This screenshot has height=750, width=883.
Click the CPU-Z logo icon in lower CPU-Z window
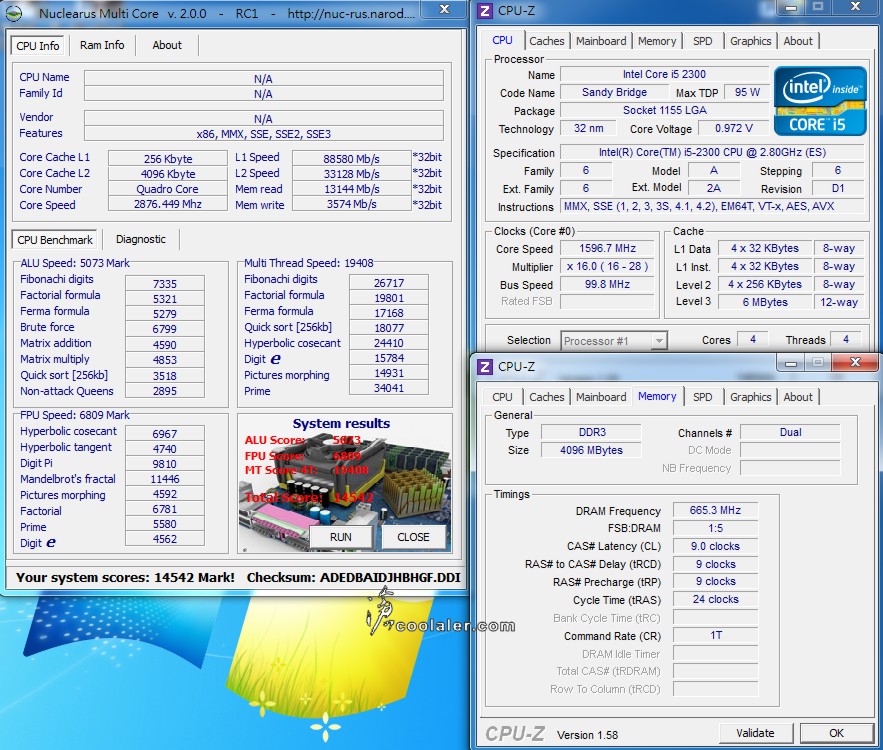pos(485,367)
